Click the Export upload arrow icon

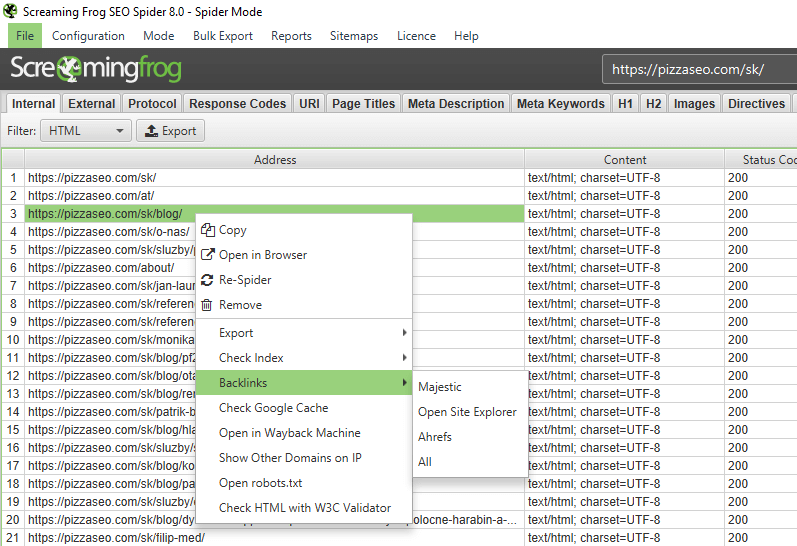point(151,131)
